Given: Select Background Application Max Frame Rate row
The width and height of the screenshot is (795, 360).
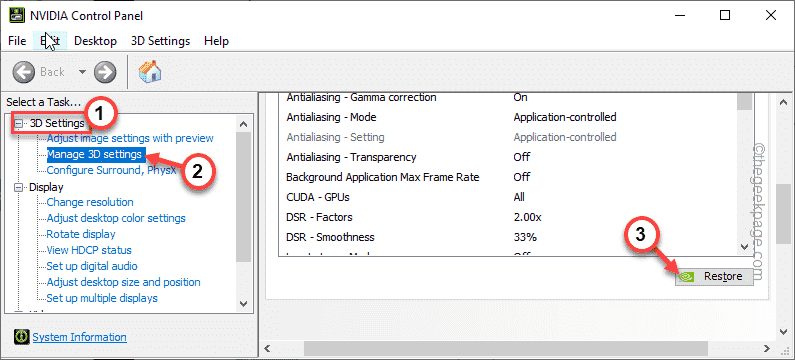Looking at the screenshot, I should tap(509, 177).
